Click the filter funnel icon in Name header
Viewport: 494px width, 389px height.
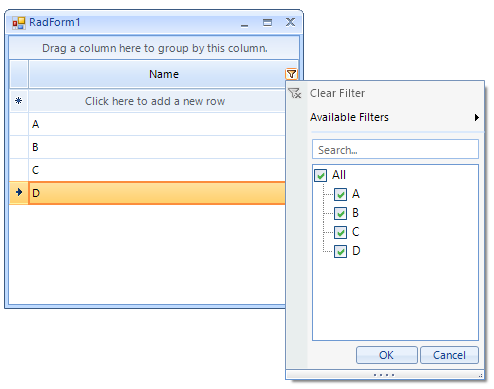coord(291,74)
